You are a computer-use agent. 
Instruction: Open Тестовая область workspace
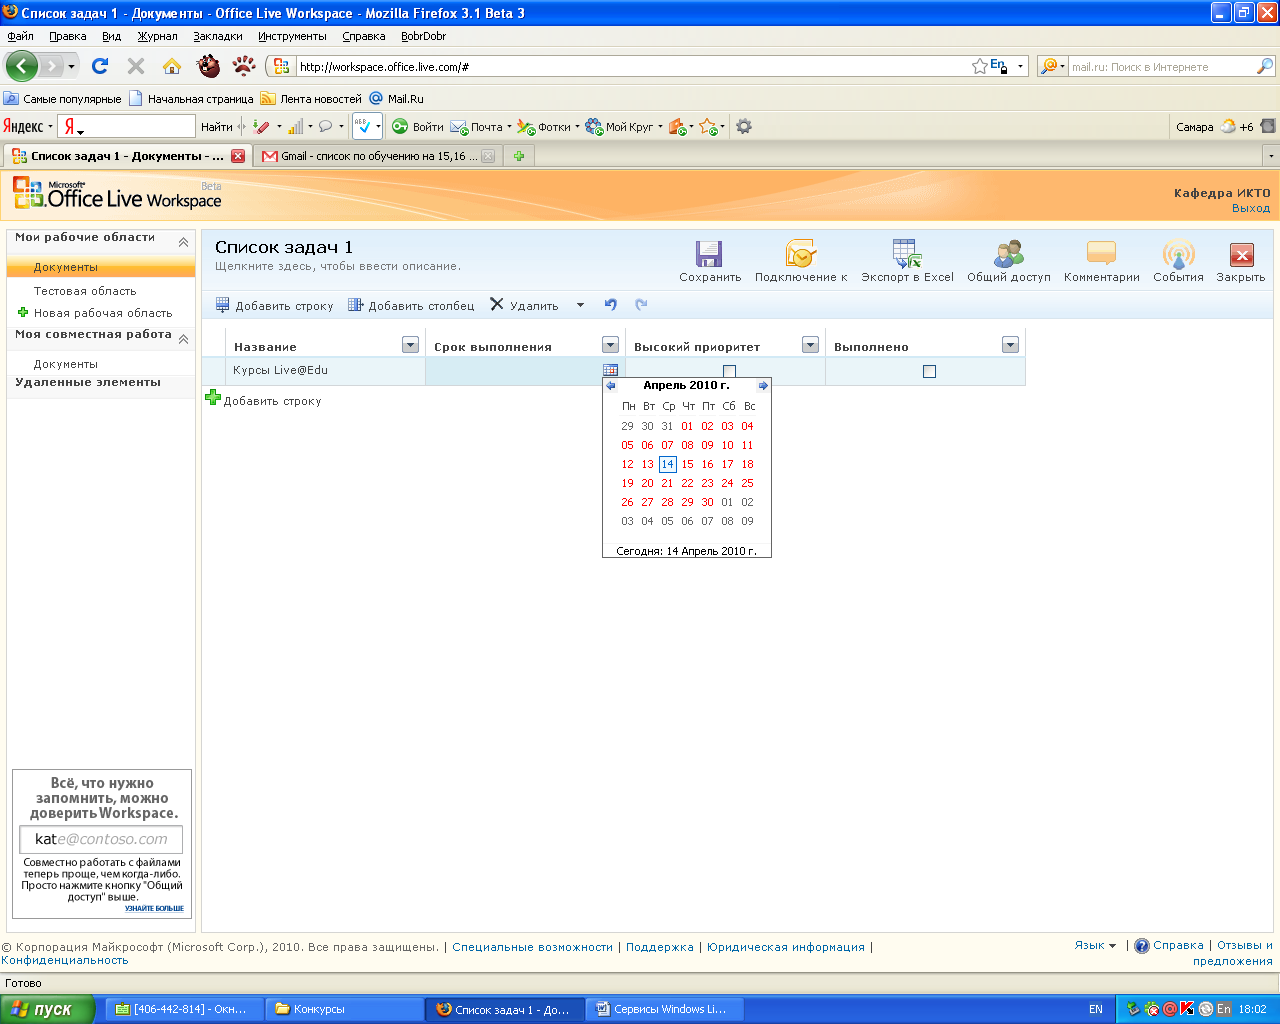[85, 291]
